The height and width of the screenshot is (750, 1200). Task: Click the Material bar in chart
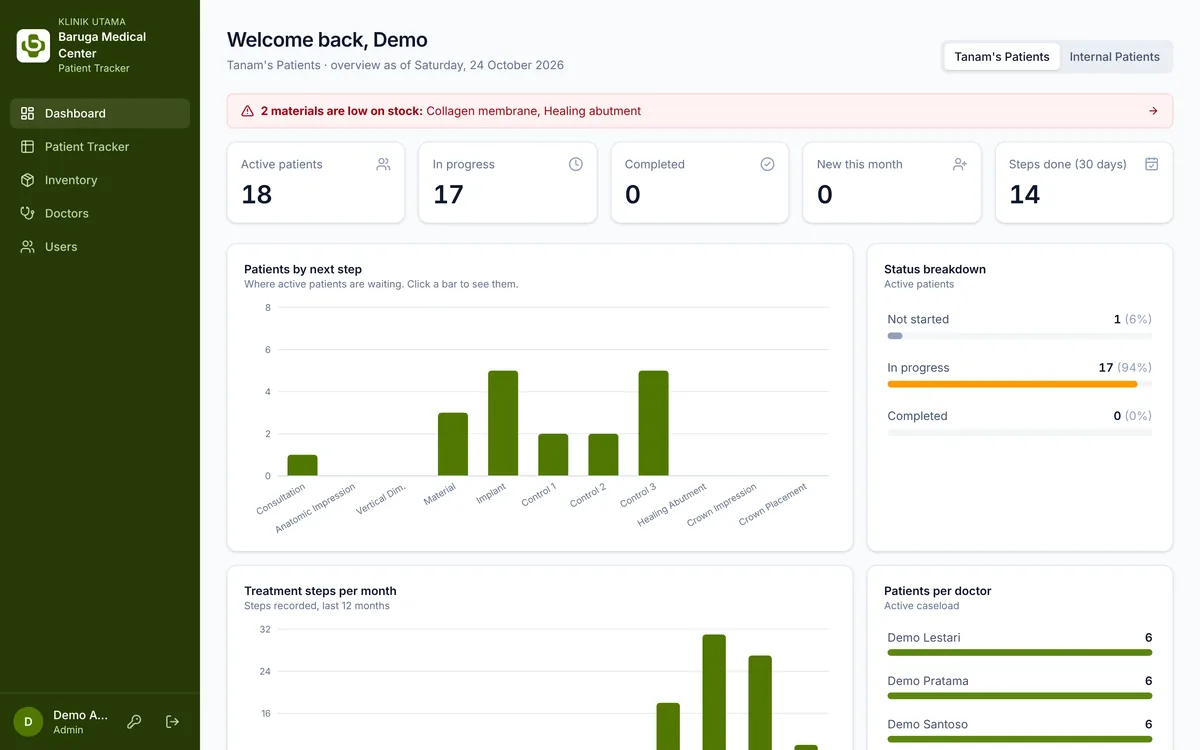[453, 444]
